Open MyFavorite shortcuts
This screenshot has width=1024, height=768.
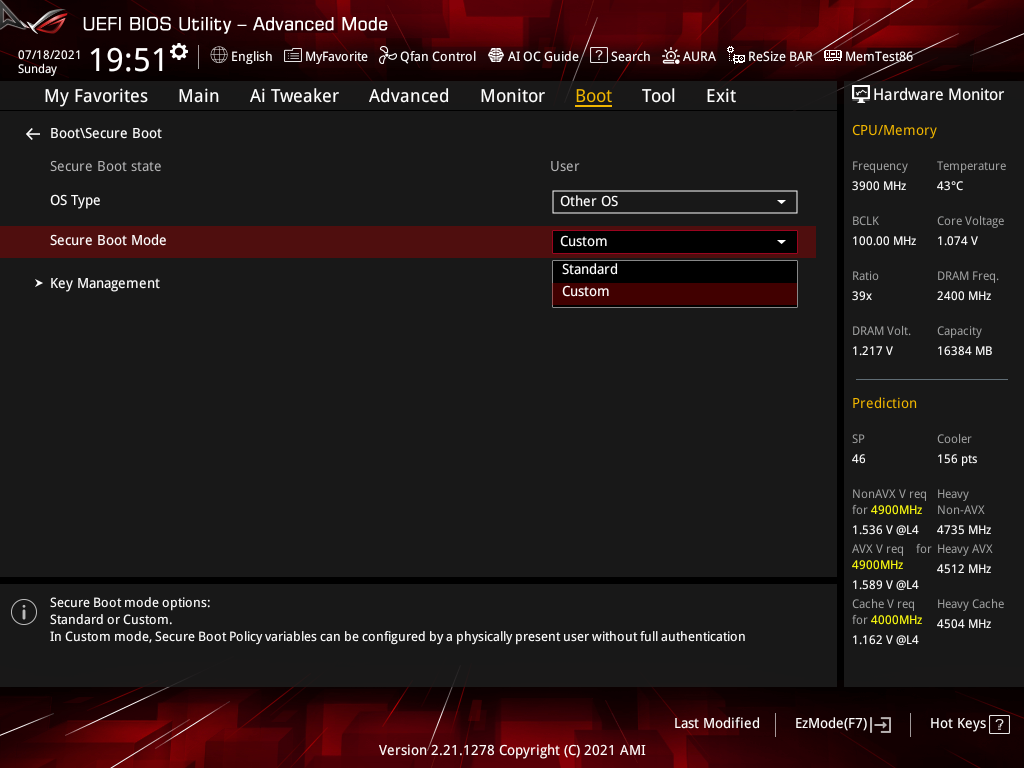point(325,56)
